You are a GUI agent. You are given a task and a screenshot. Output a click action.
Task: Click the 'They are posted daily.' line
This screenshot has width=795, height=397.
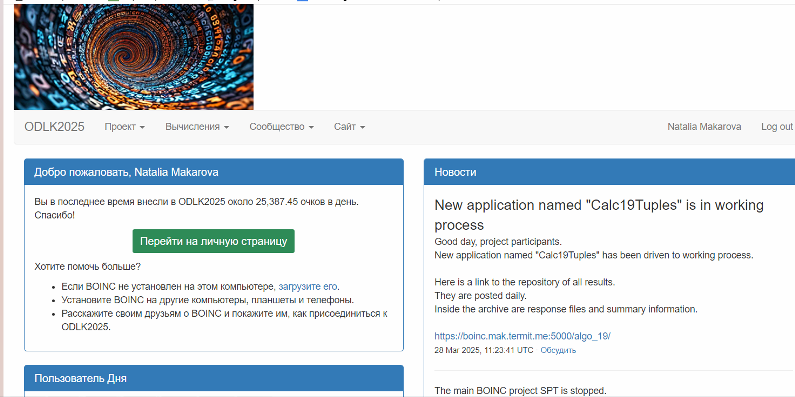coord(481,295)
